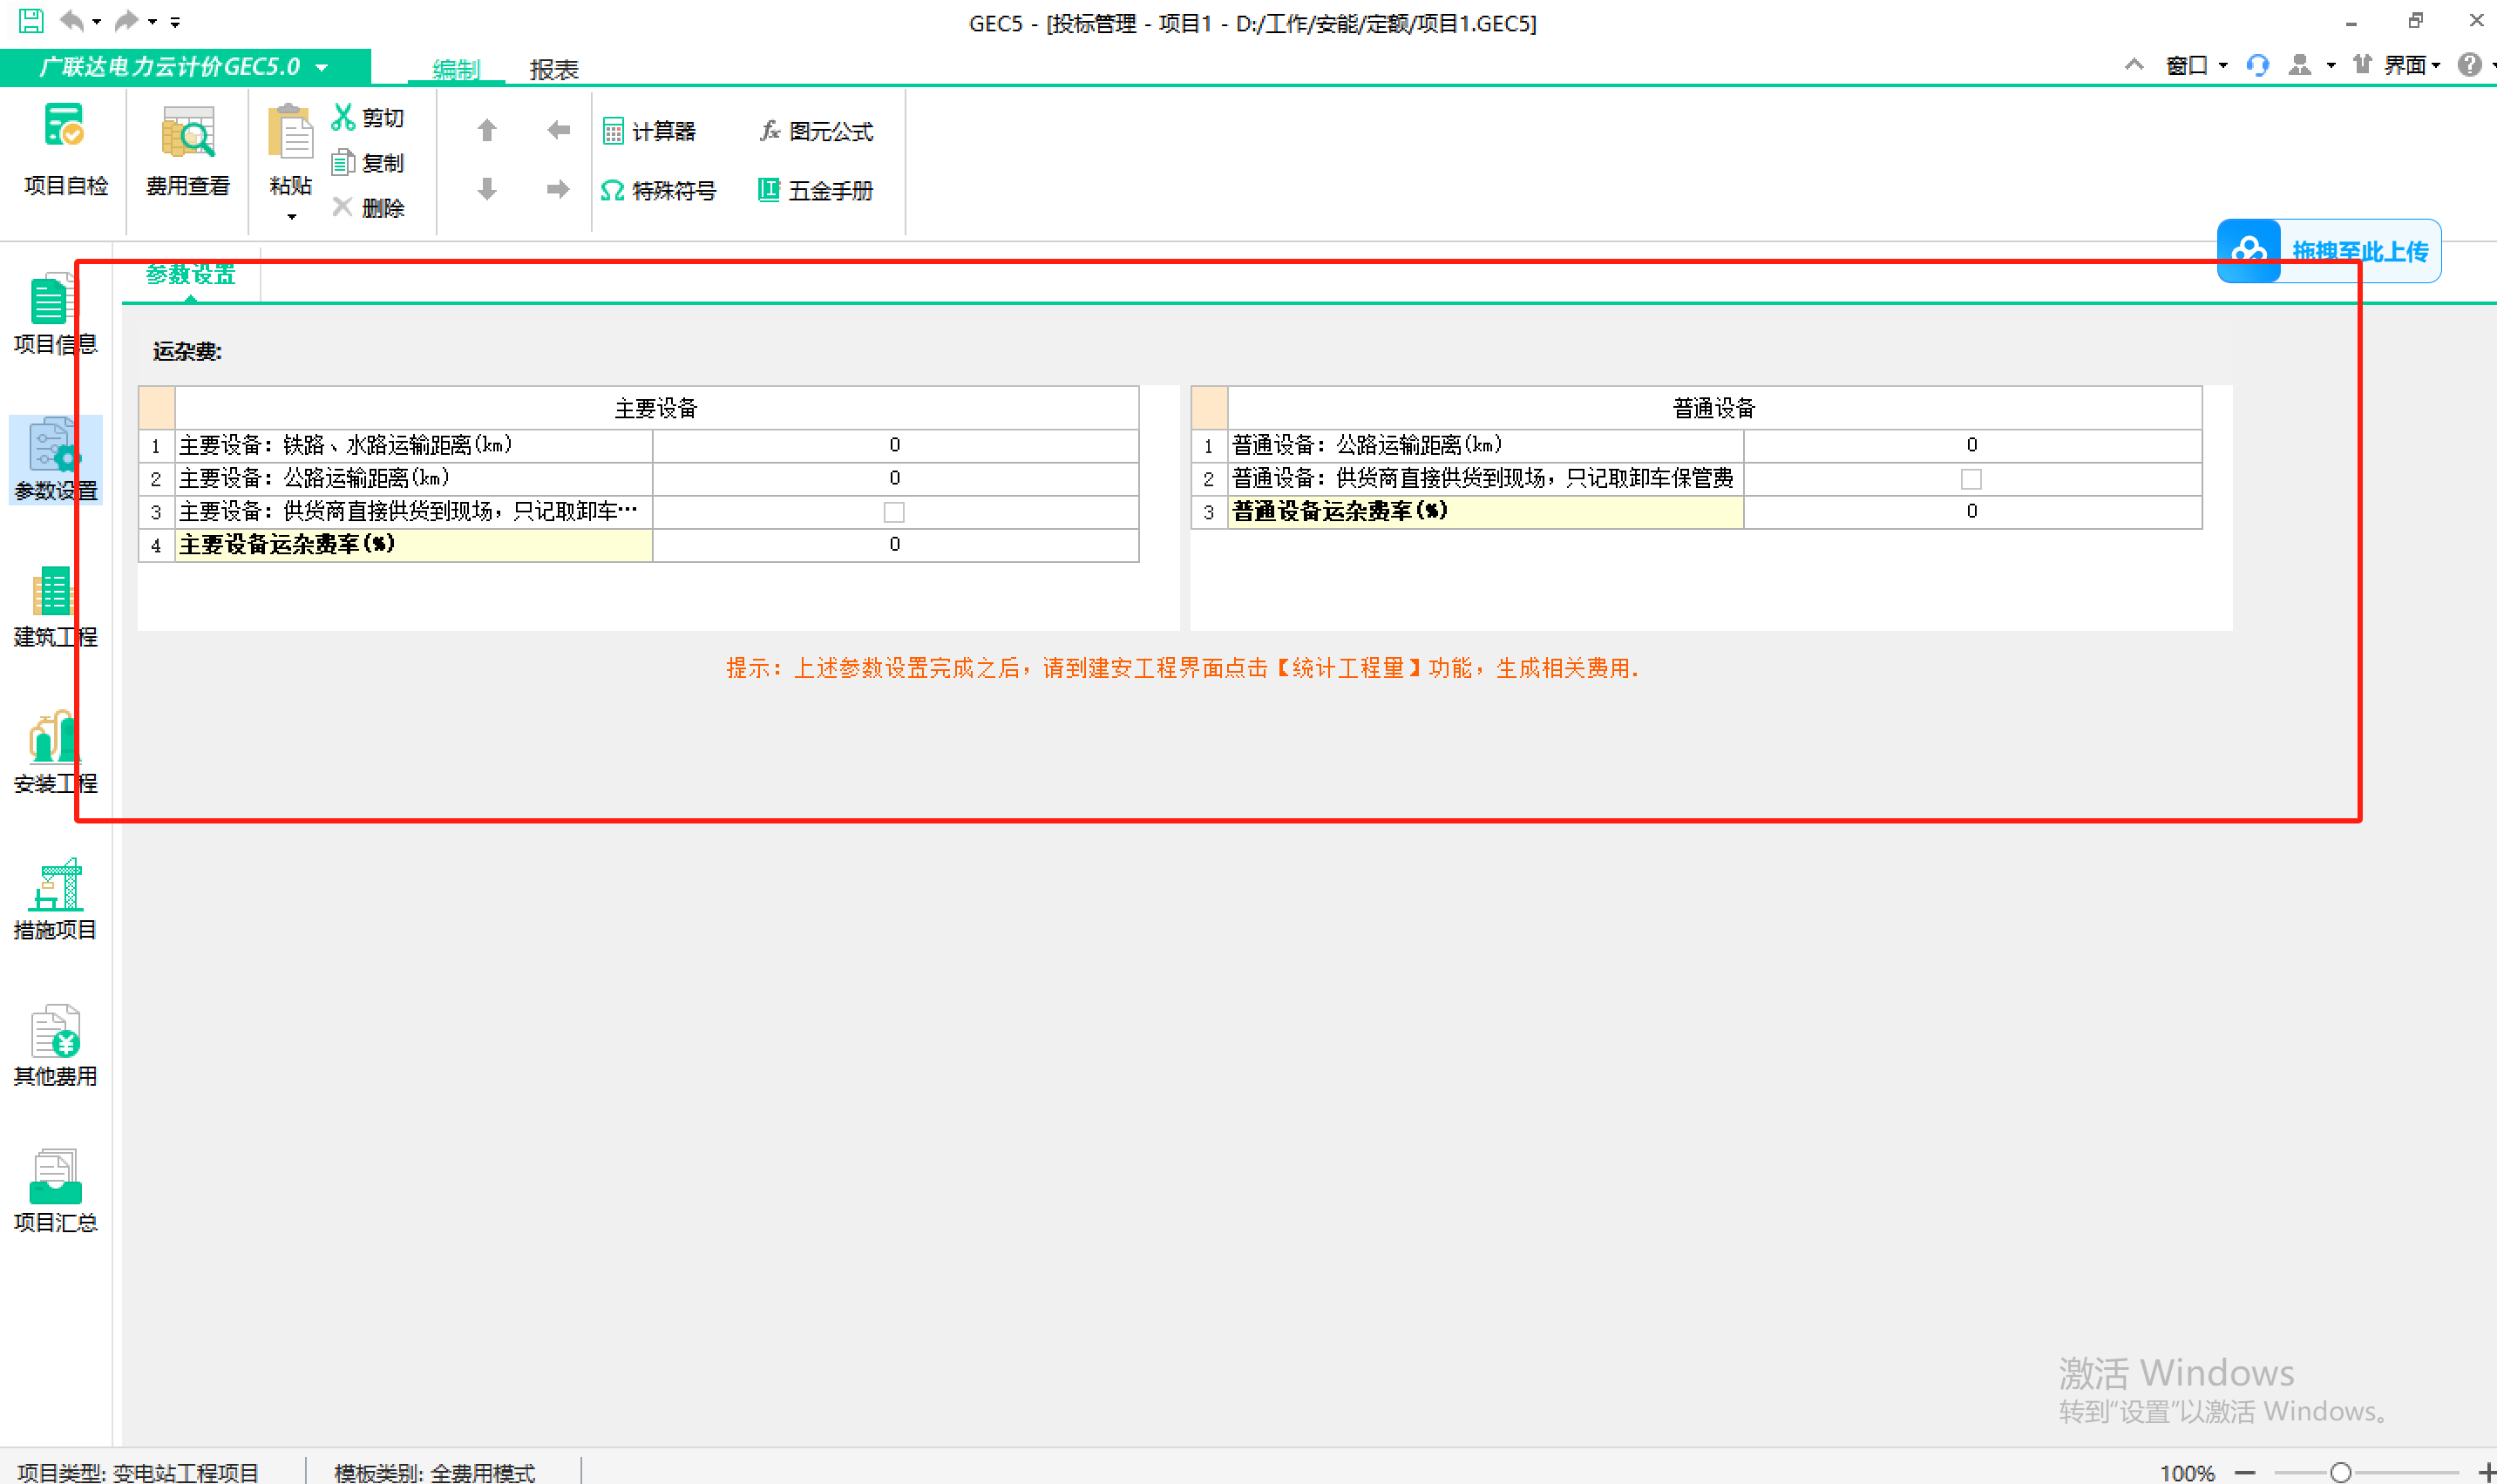
Task: Expand the 粘贴 paste options arrow
Action: (291, 216)
